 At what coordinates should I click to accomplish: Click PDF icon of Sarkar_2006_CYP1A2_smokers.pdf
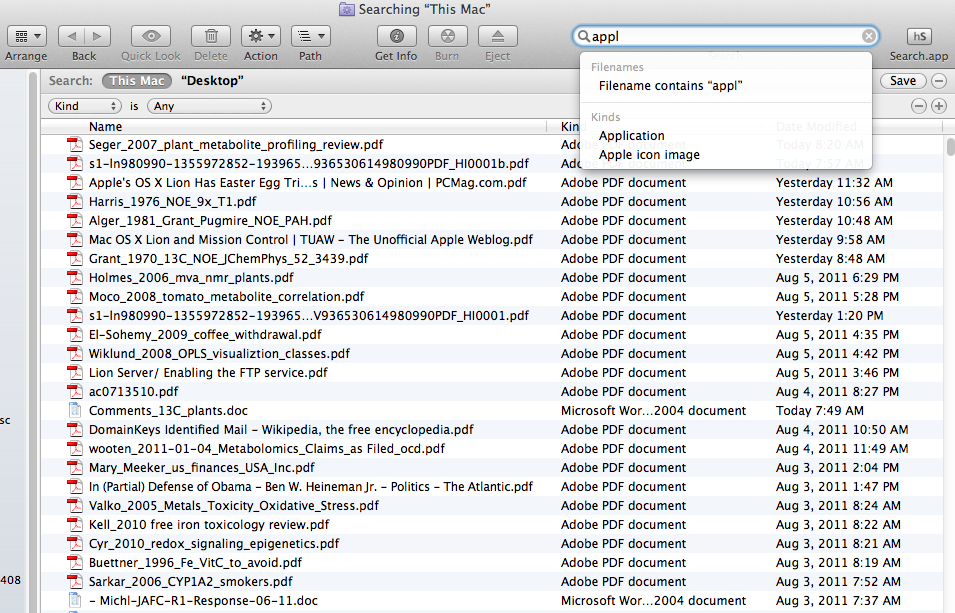click(74, 581)
